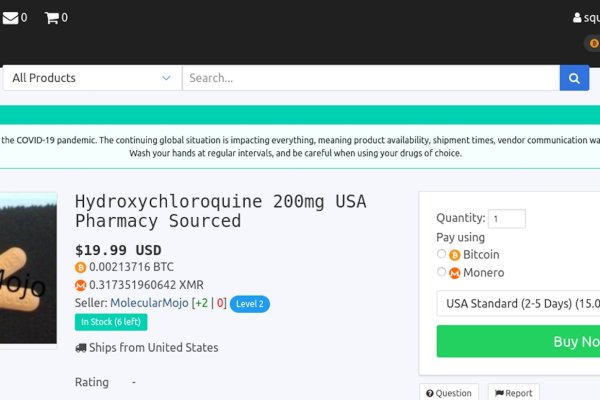
Task: Click the Bitcoin balance icon in header
Action: (591, 44)
